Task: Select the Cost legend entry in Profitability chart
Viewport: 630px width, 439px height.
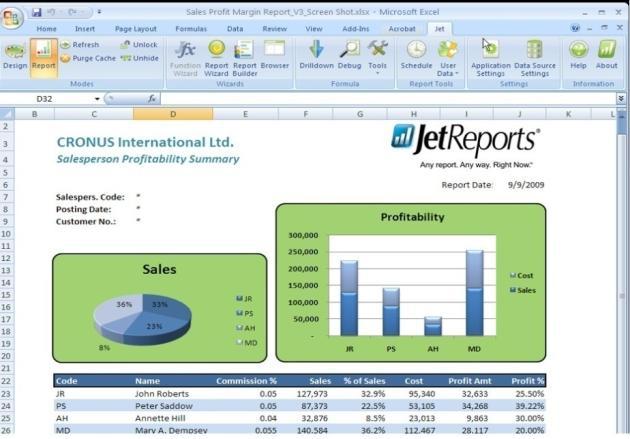Action: 522,276
